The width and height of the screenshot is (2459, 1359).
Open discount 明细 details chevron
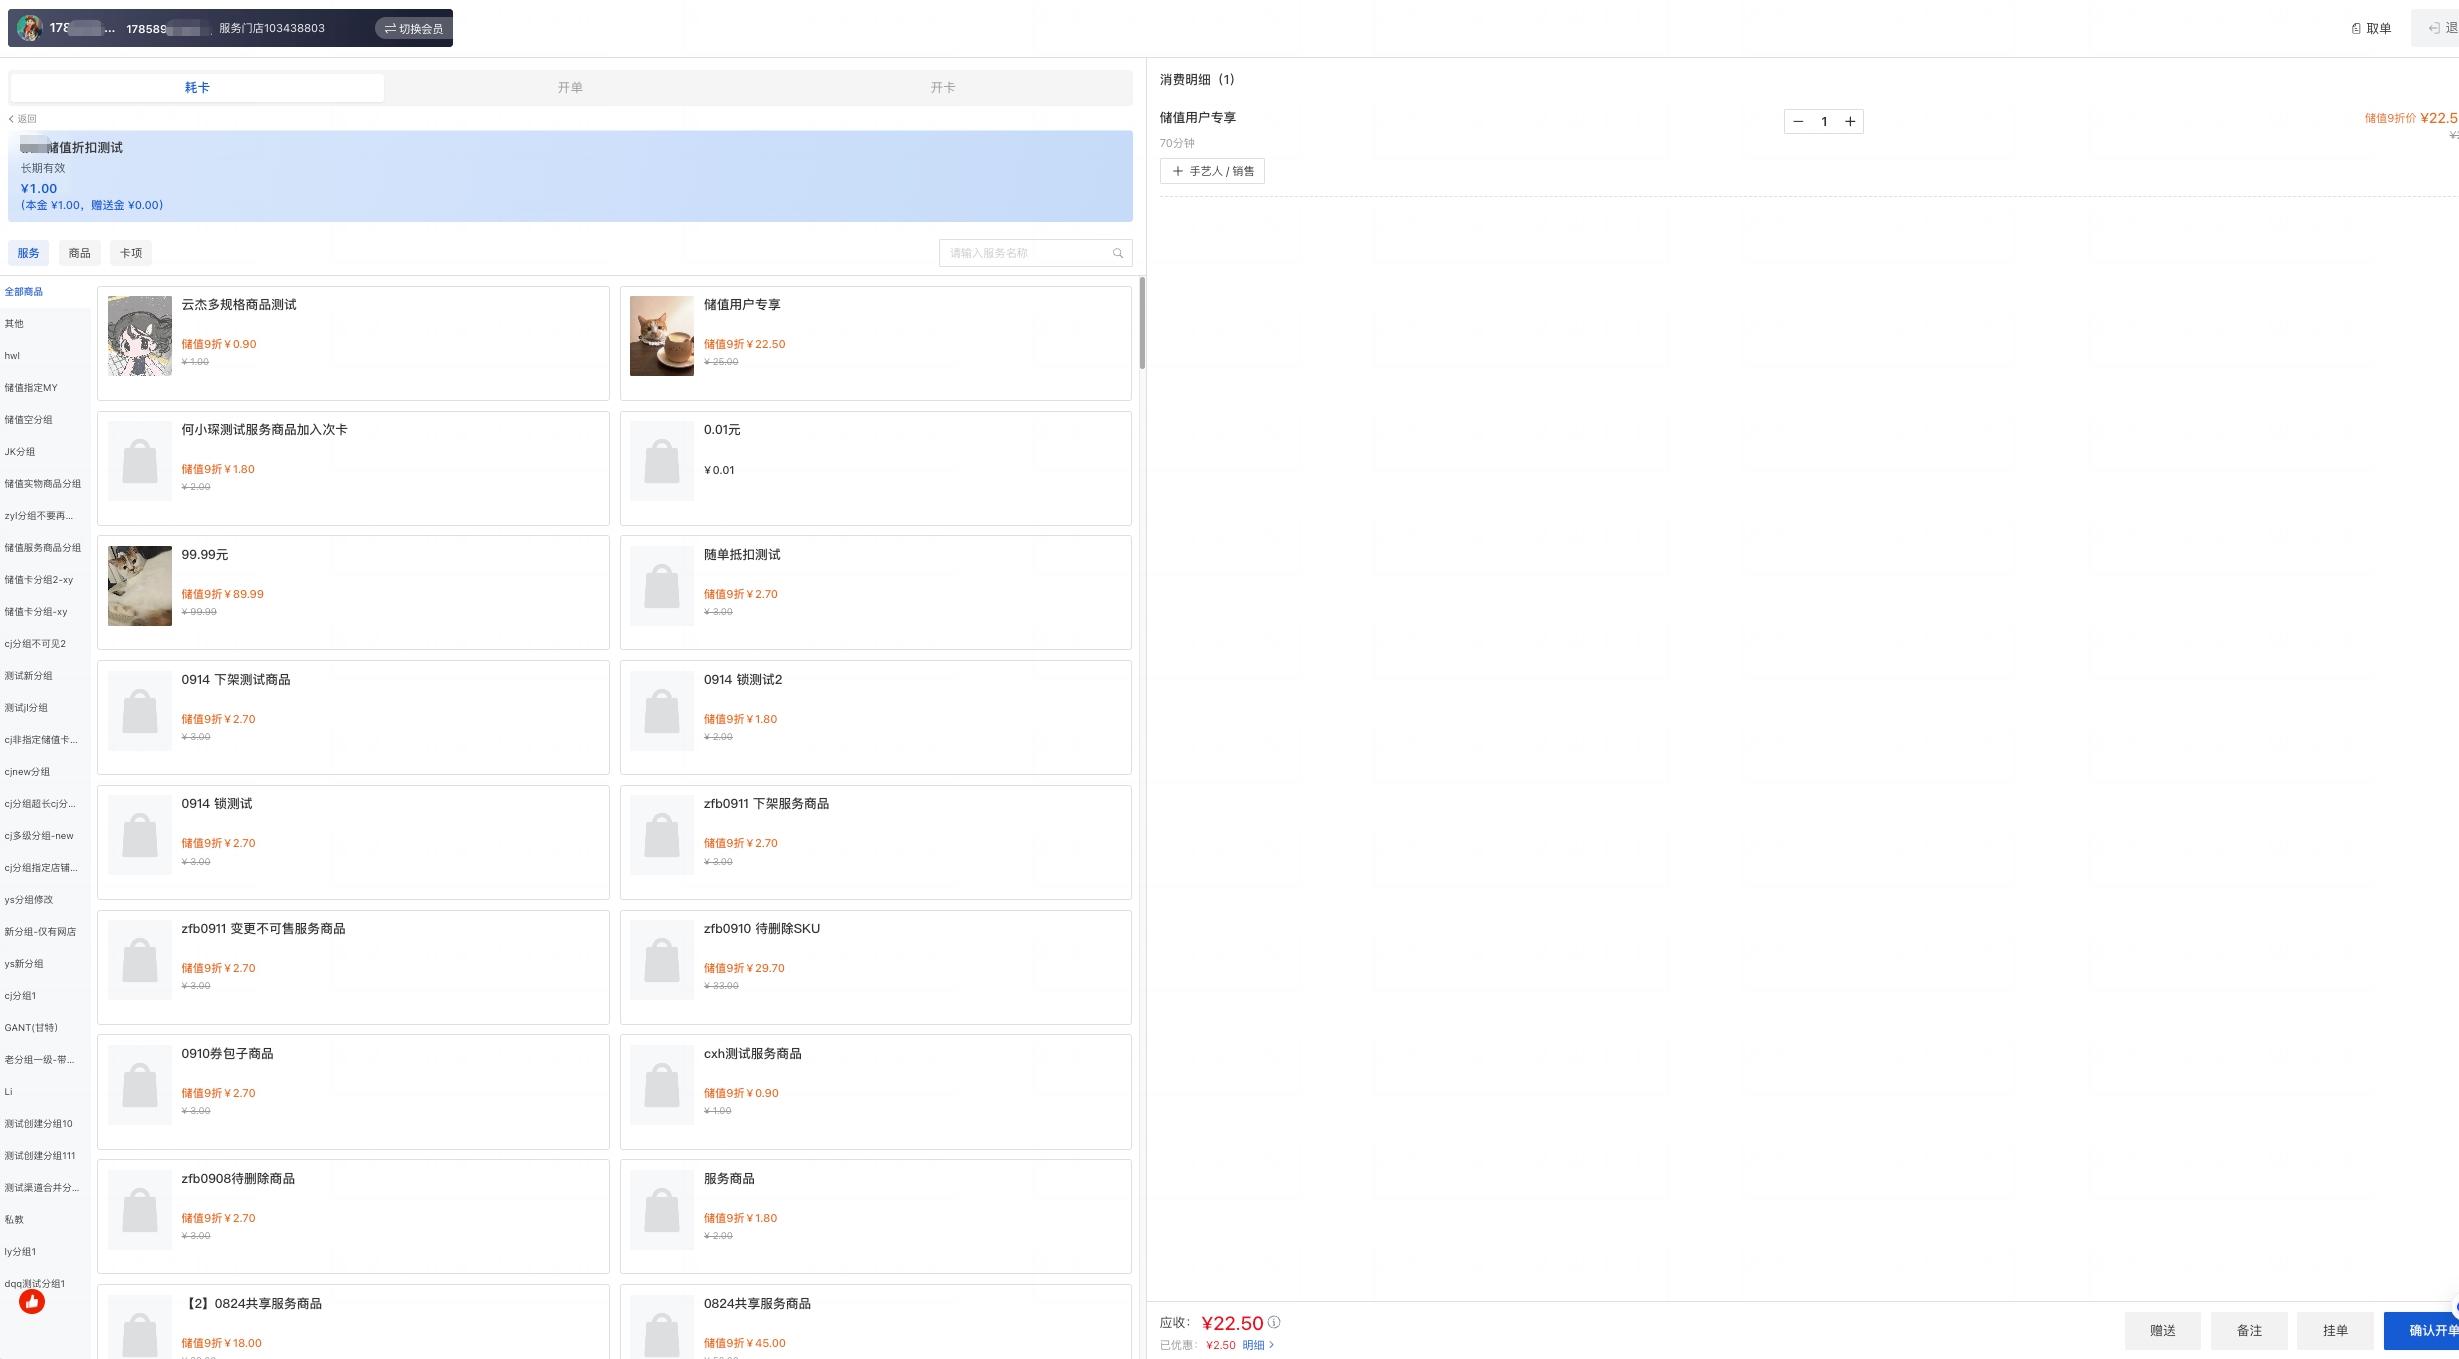point(1258,1345)
